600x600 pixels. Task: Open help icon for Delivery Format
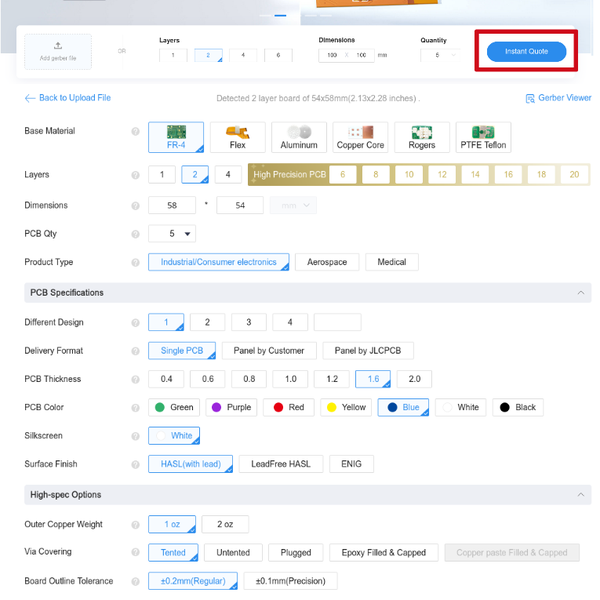click(135, 351)
